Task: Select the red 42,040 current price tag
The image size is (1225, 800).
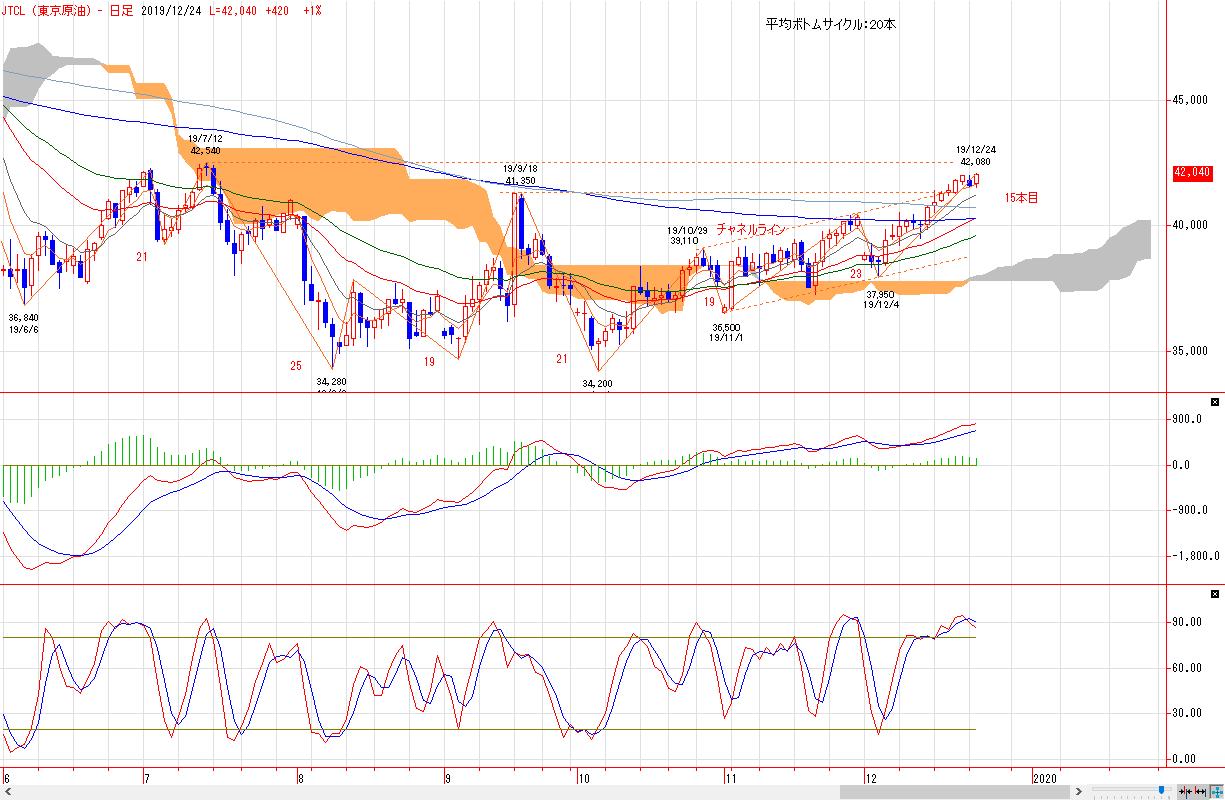Action: [x=1192, y=173]
